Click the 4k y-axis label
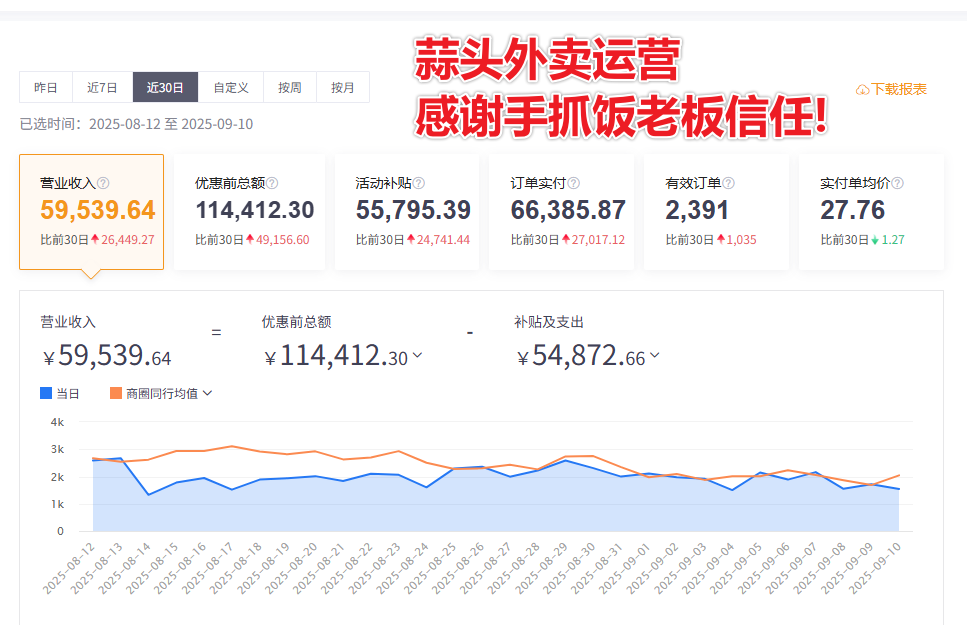This screenshot has width=967, height=625. pos(57,422)
